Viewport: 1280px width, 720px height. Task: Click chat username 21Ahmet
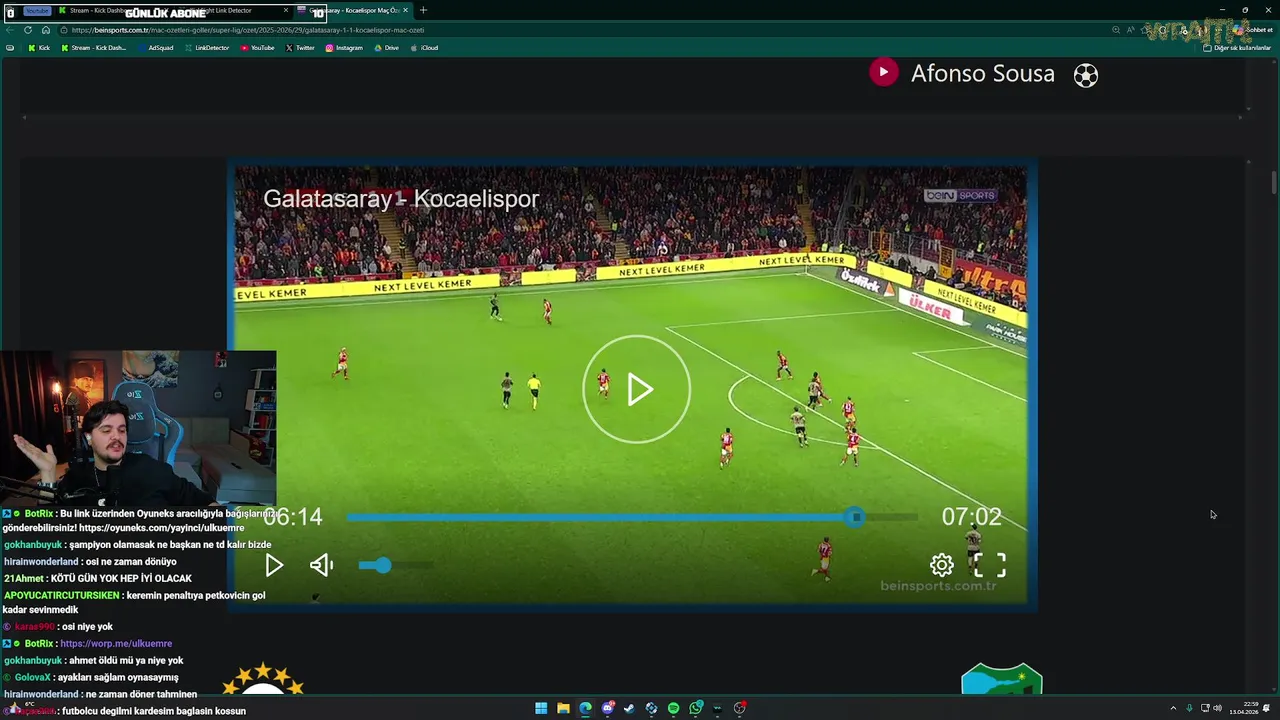pos(24,578)
